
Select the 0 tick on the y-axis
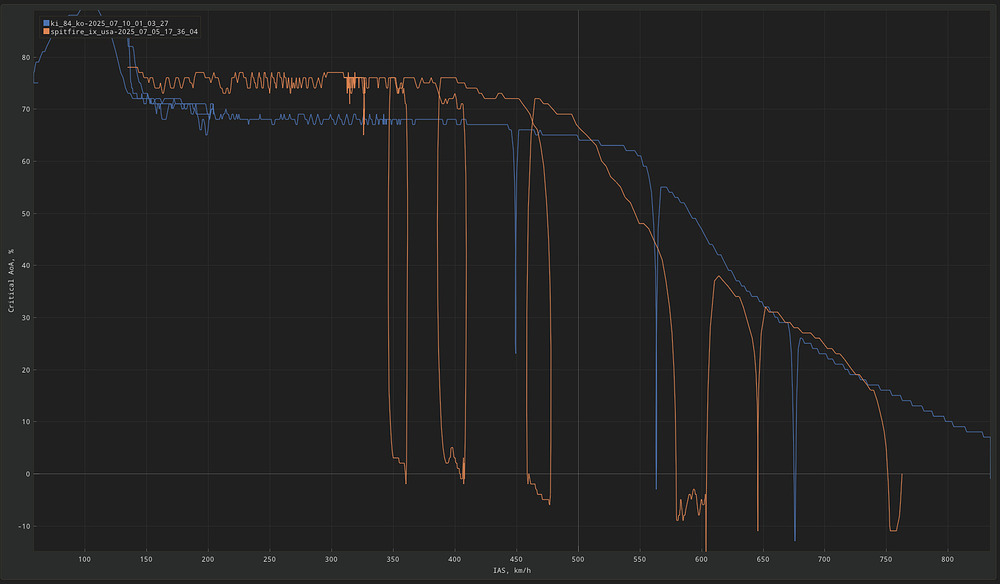point(26,474)
